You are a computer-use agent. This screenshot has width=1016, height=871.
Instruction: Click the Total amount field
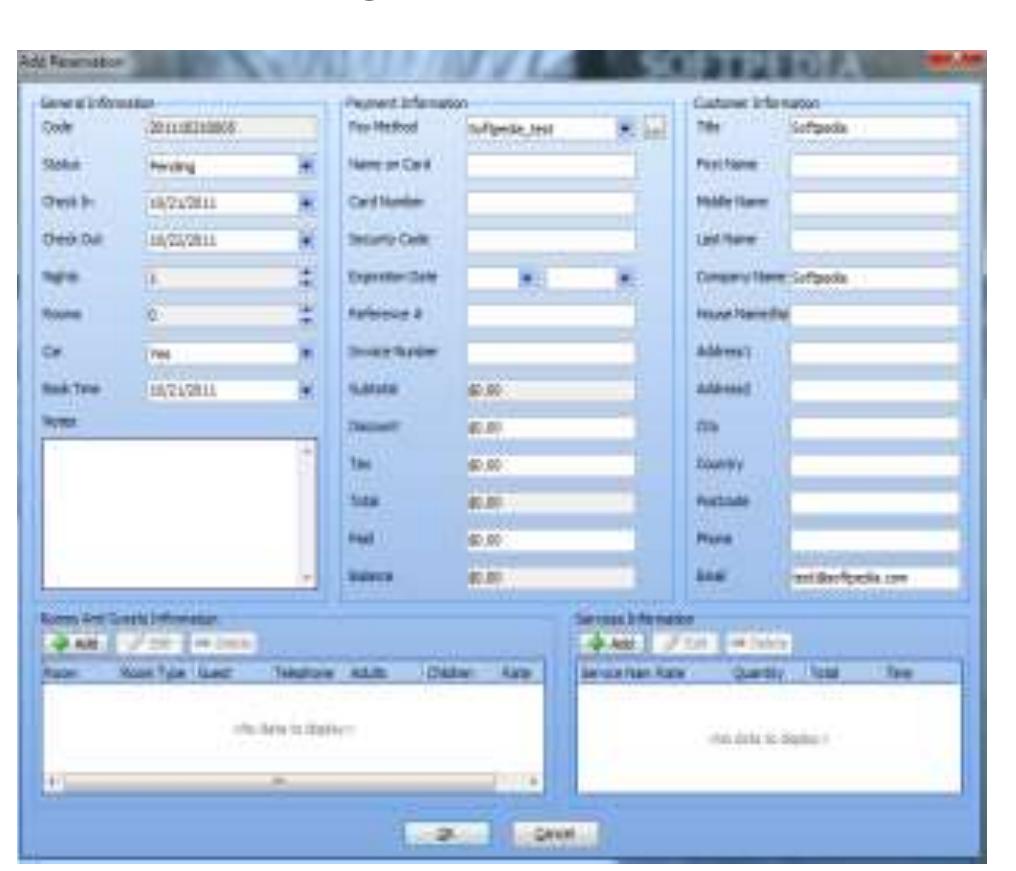pyautogui.click(x=551, y=502)
